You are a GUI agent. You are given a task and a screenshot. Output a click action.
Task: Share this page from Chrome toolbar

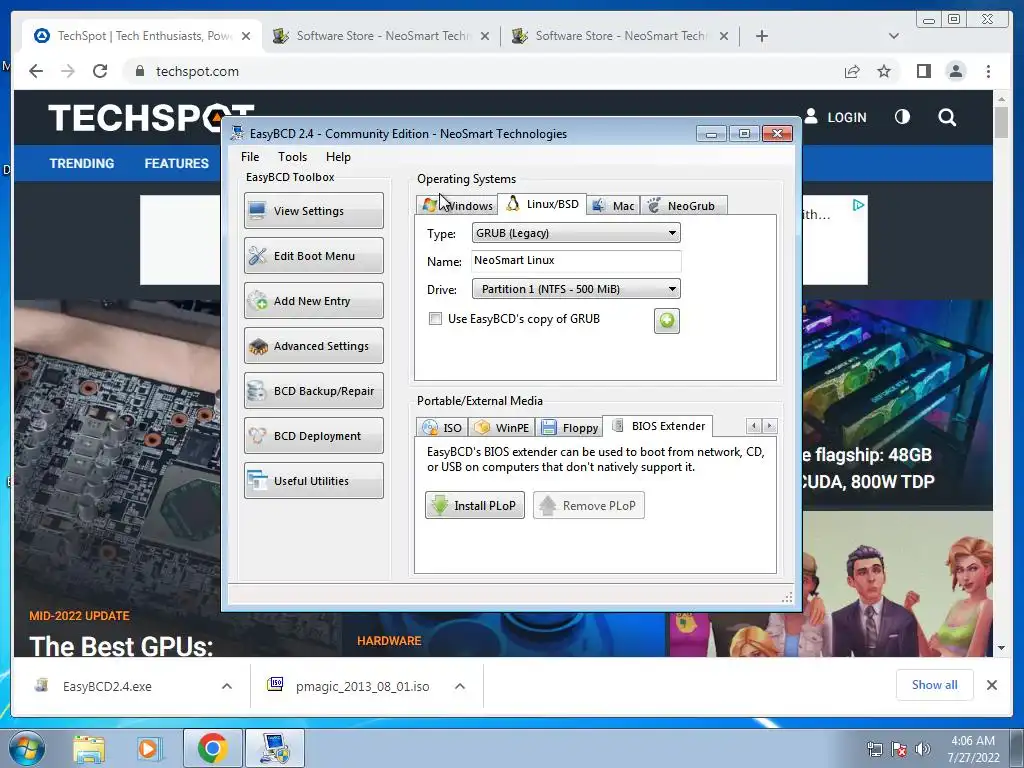[852, 71]
